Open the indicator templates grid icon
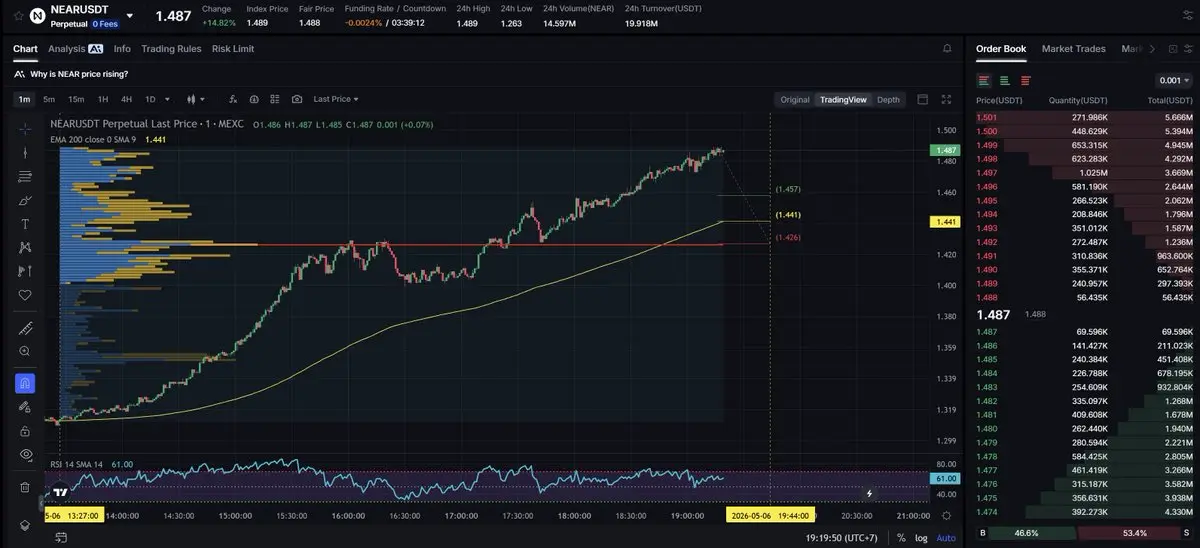Screen dimensions: 1200x548 tap(275, 99)
